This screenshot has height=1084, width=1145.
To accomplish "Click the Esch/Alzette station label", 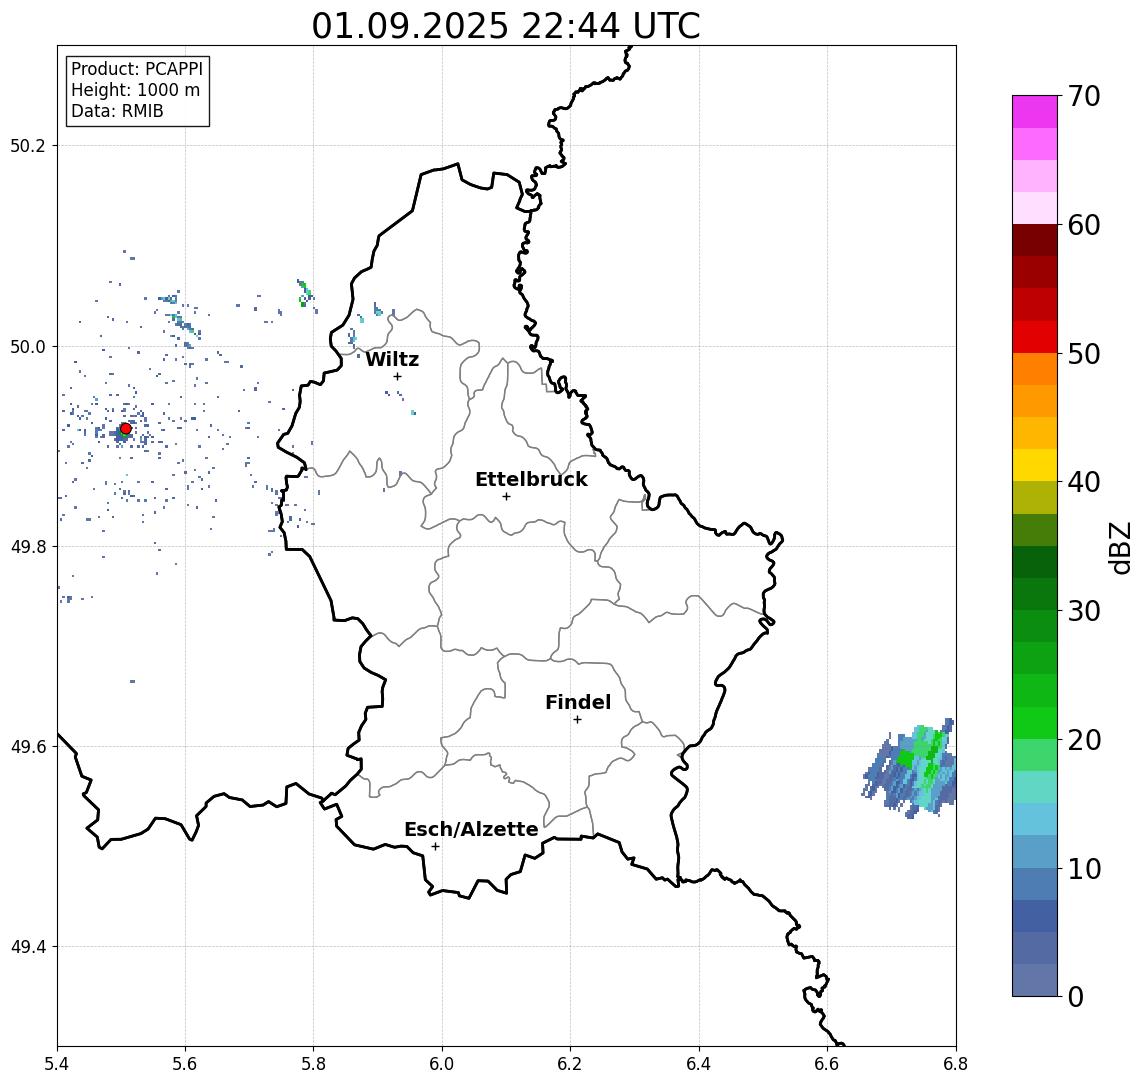I will [x=471, y=829].
